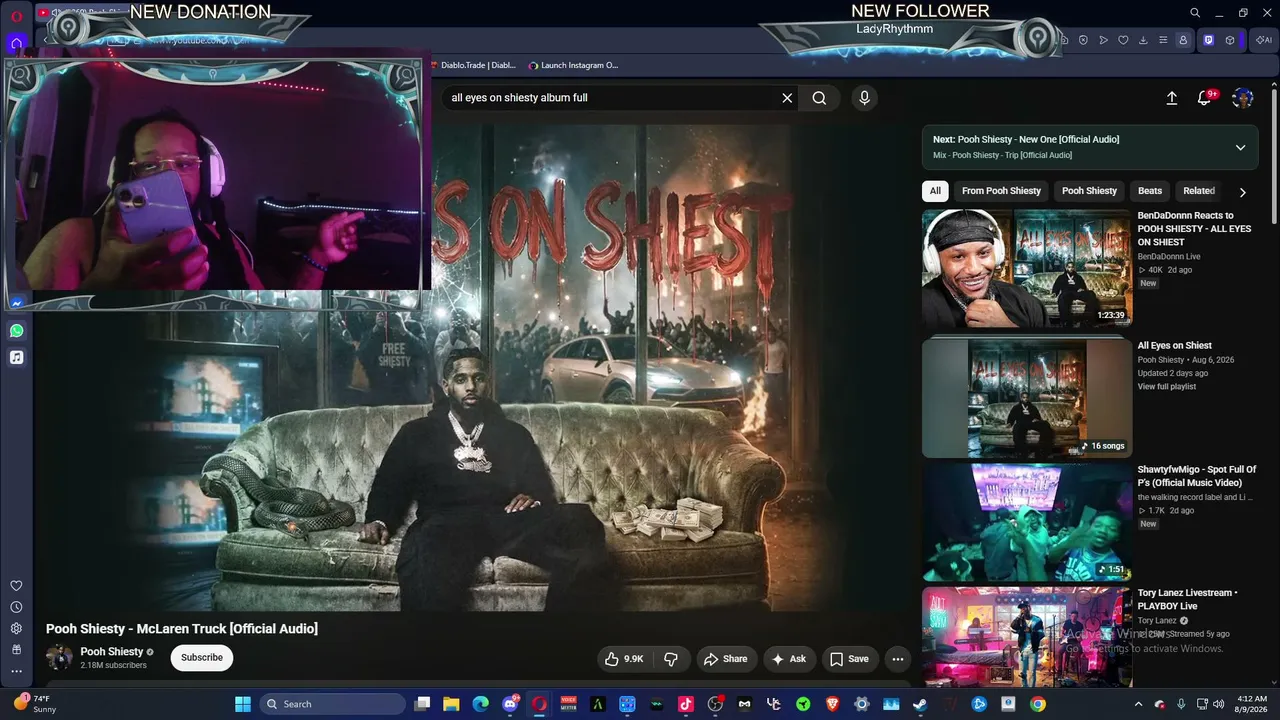Click the three-dots sidebar setup button
This screenshot has width=1280, height=720.
tap(16, 671)
